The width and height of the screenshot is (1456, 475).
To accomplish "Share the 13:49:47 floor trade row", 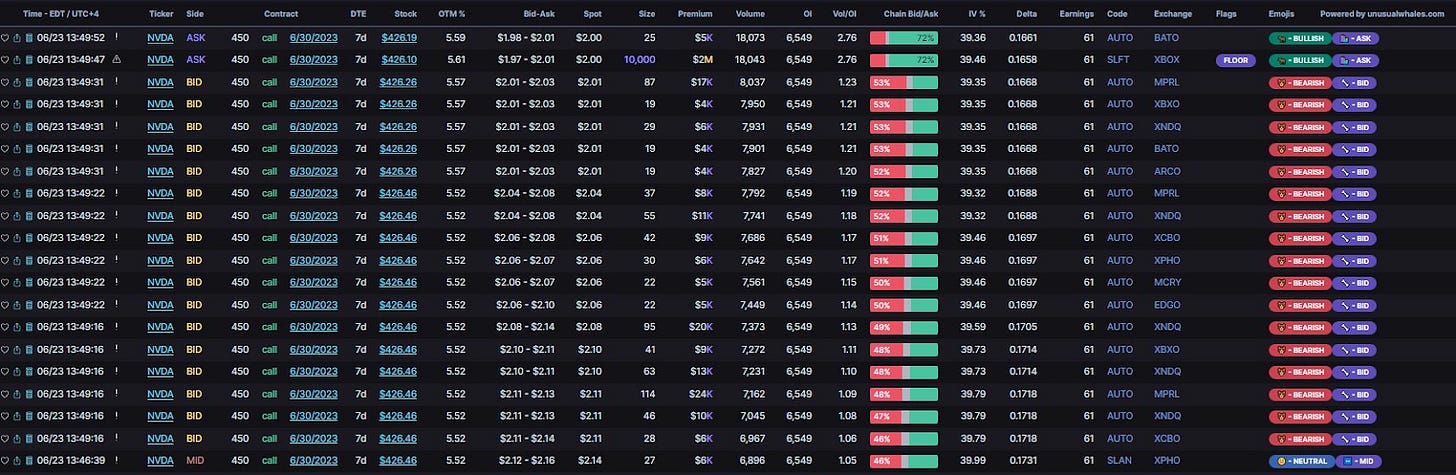I will pyautogui.click(x=17, y=59).
